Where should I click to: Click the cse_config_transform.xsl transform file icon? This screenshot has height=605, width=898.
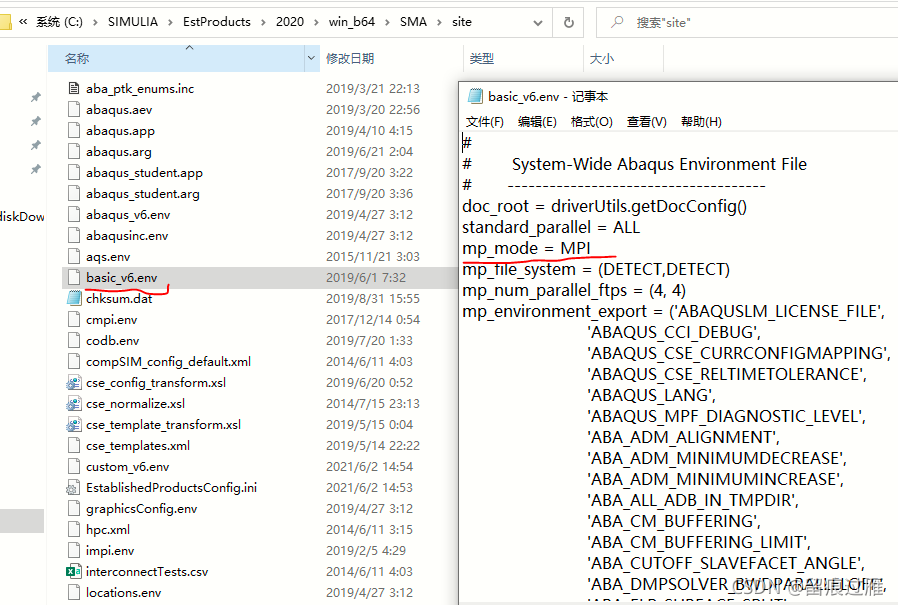click(74, 382)
